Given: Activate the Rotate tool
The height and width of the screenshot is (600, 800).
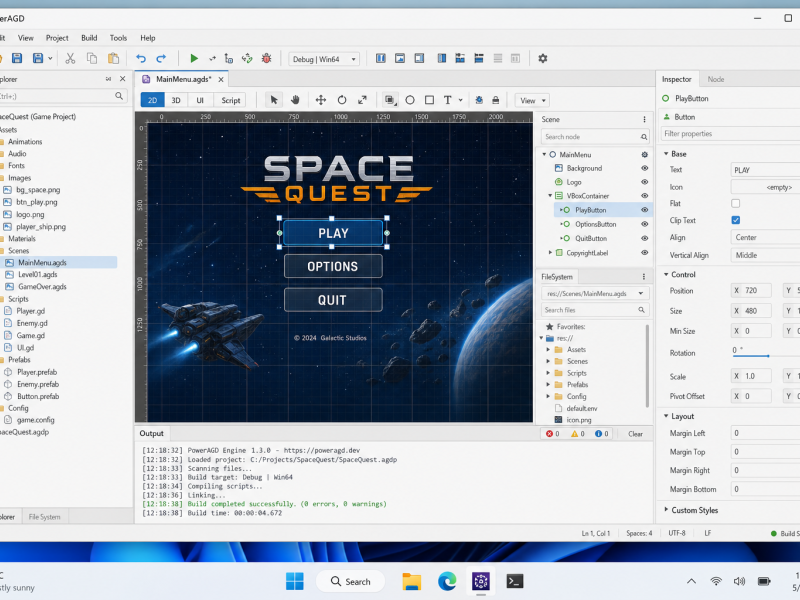Looking at the screenshot, I should click(x=342, y=100).
